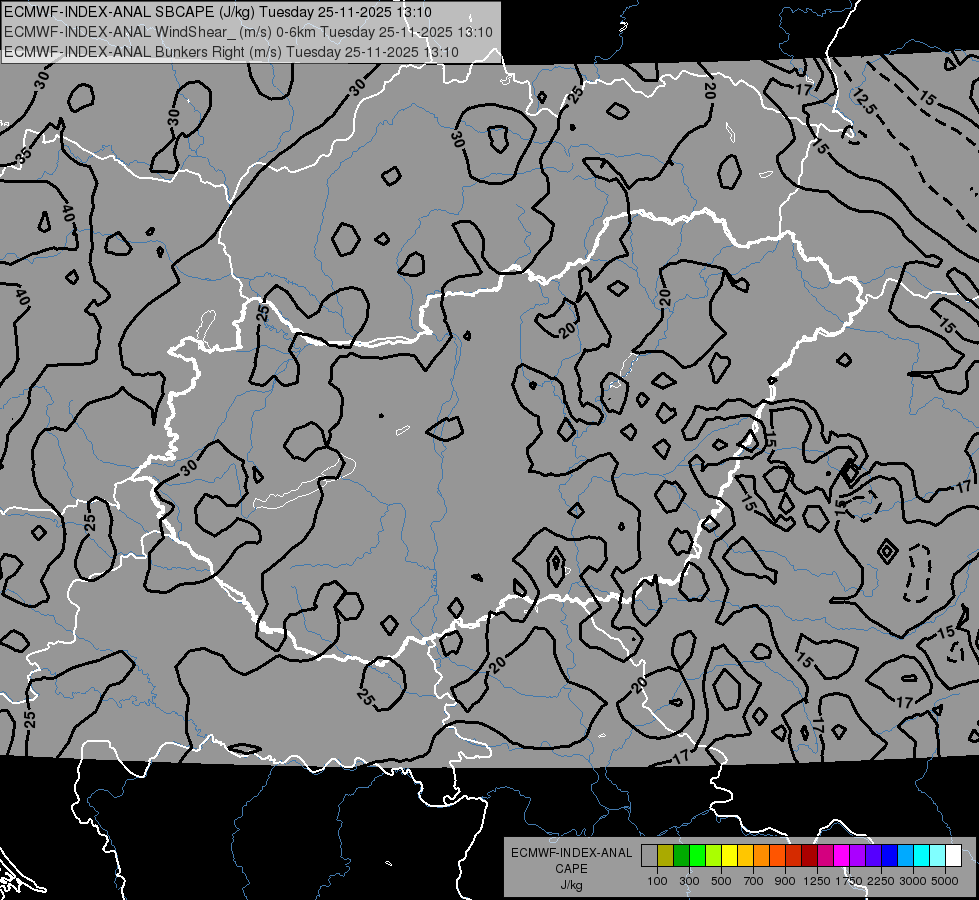Select the pale cyan legend swatch

pyautogui.click(x=938, y=856)
